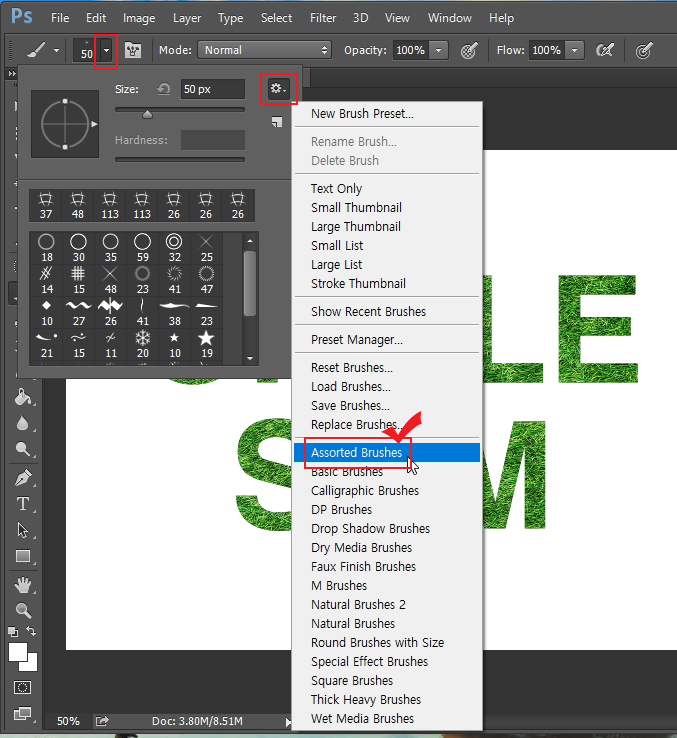Select recent brush tip size 37
Screen dimensions: 677x738
pyautogui.click(x=46, y=206)
